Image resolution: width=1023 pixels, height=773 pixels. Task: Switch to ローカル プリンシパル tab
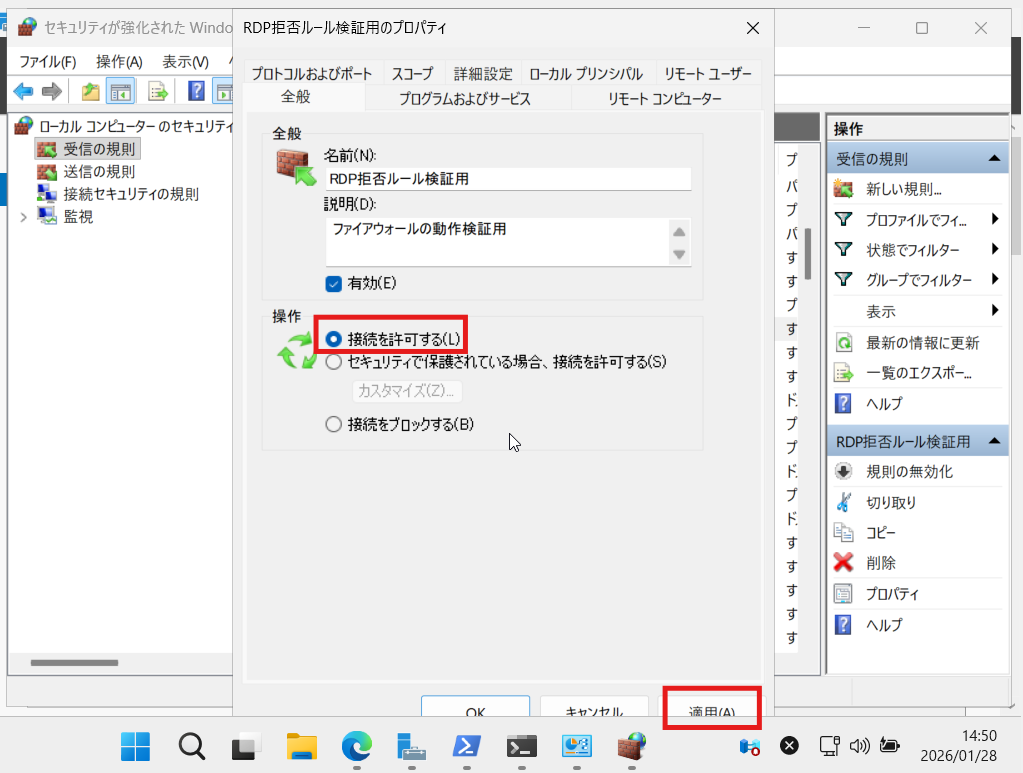tap(586, 74)
